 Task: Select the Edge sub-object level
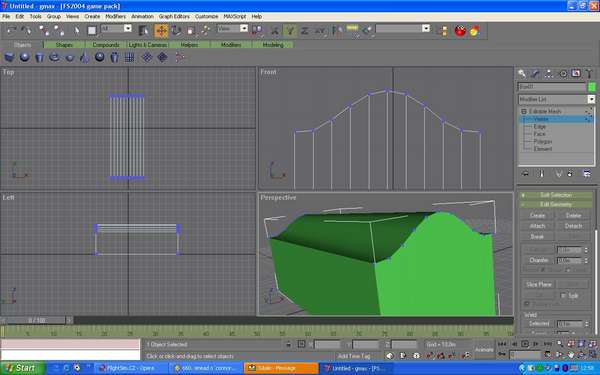[x=540, y=126]
